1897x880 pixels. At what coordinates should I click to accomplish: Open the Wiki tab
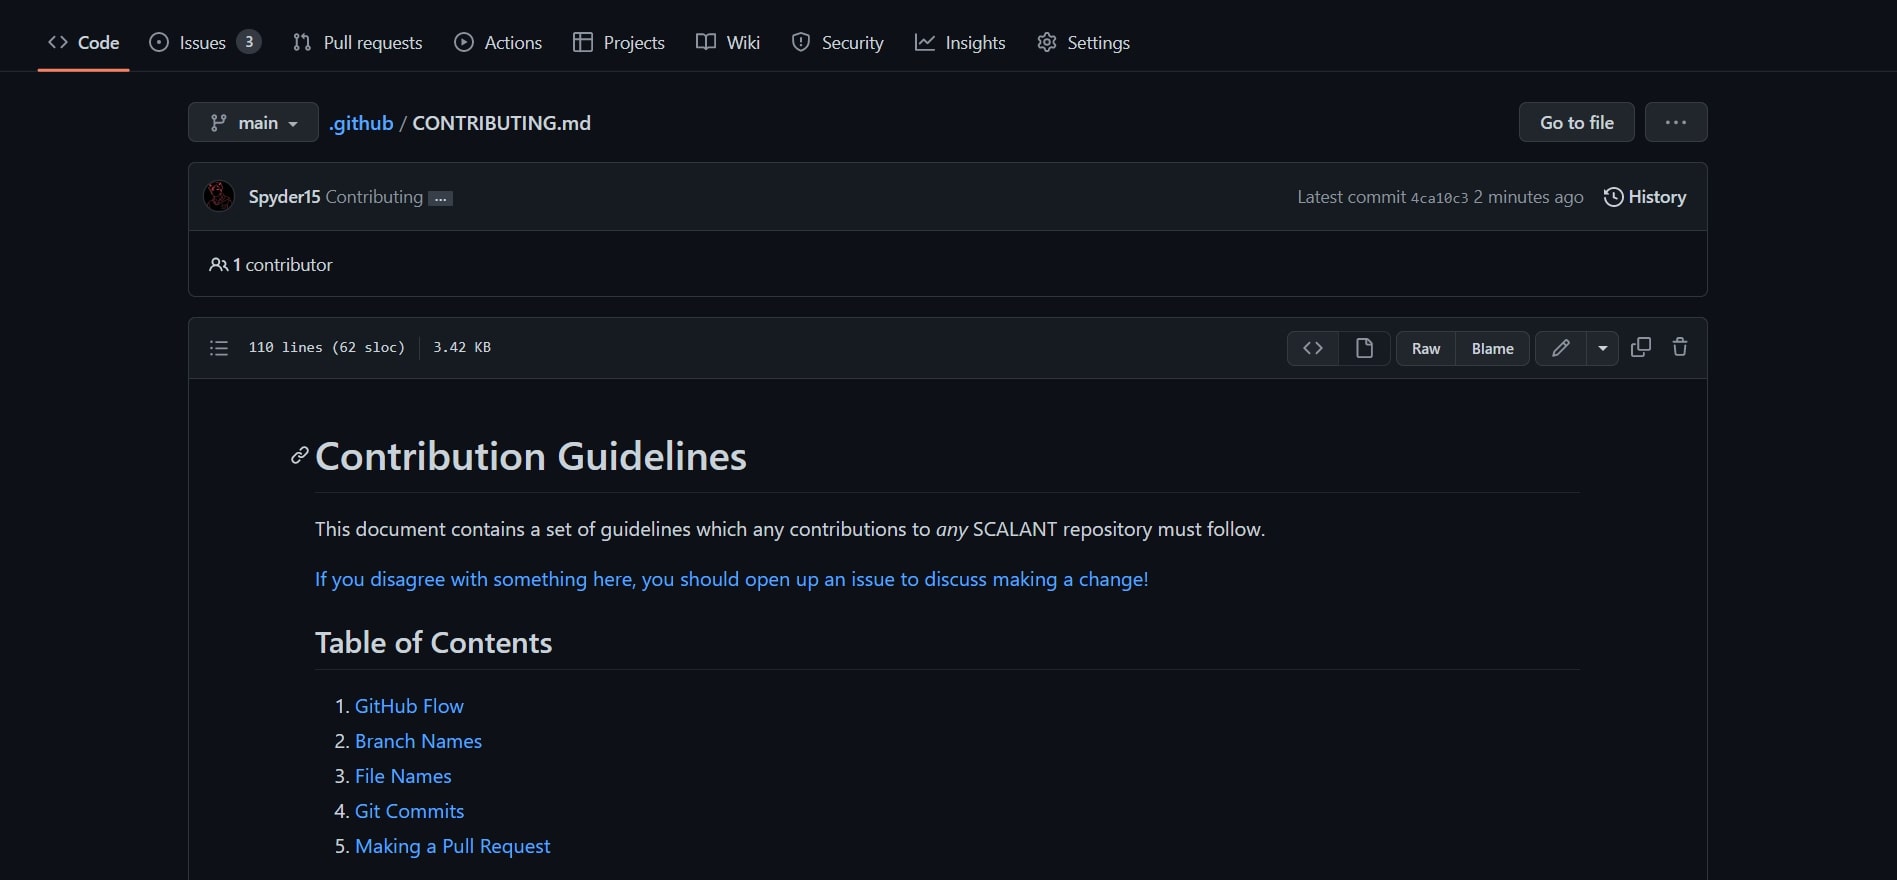pos(728,42)
